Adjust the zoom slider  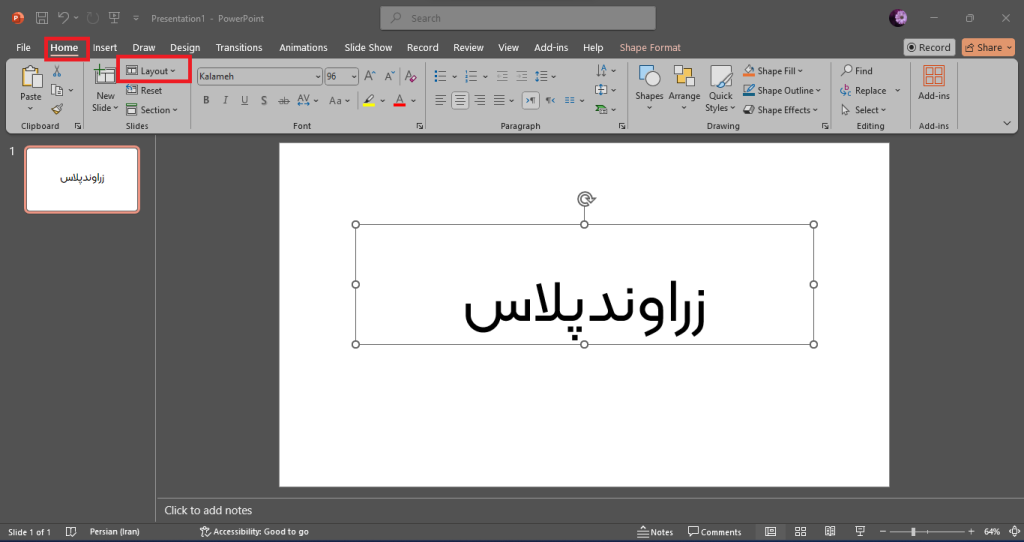(913, 532)
